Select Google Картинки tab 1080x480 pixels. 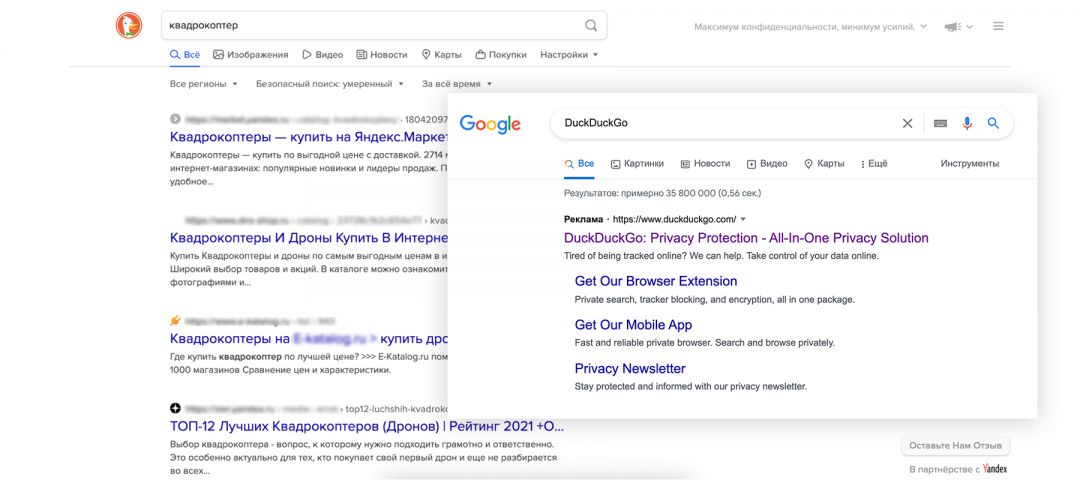coord(637,164)
